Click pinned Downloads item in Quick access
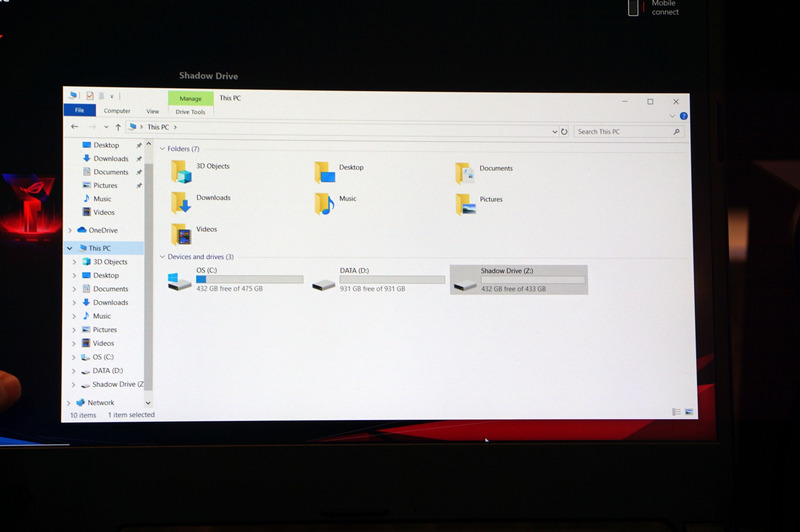This screenshot has height=532, width=800. point(111,159)
